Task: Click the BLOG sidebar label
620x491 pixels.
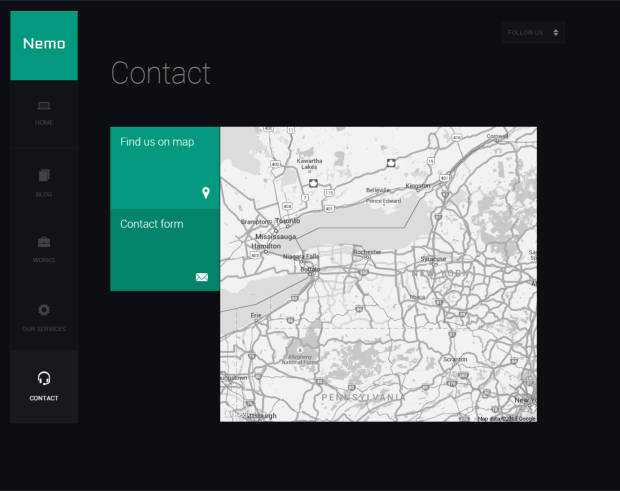Action: (44, 195)
